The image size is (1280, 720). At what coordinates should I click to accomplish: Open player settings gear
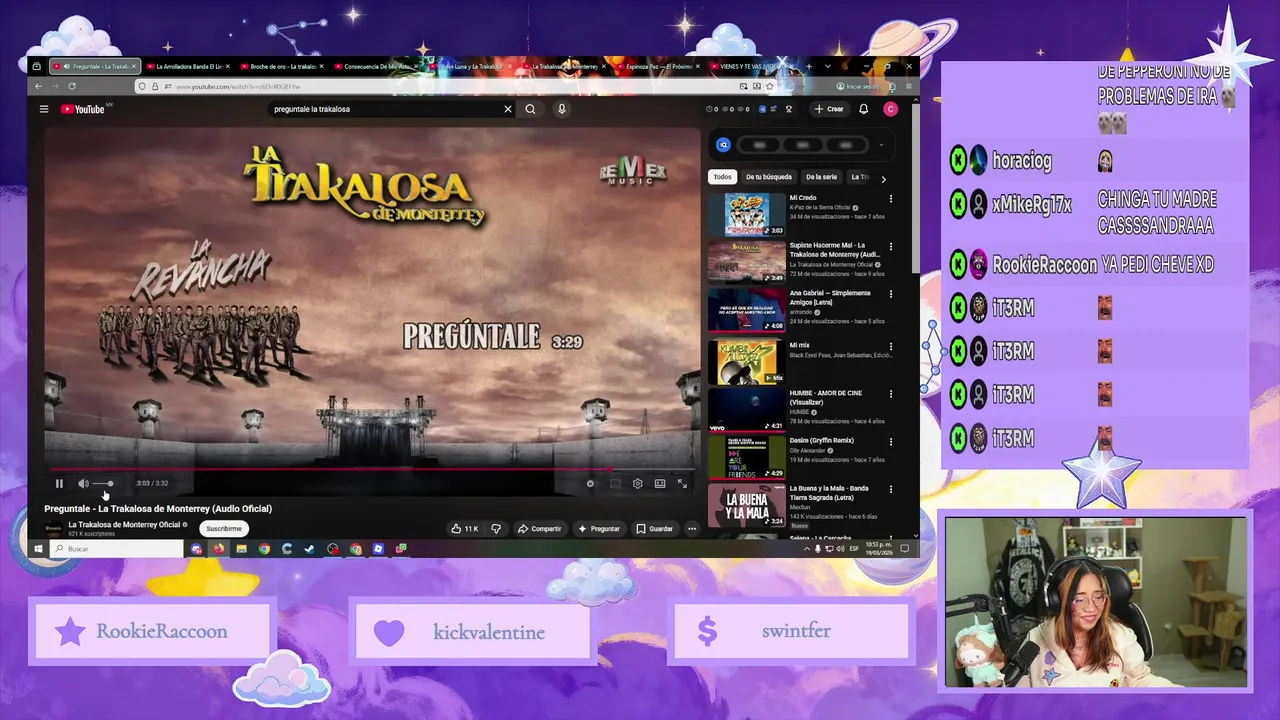pos(638,484)
